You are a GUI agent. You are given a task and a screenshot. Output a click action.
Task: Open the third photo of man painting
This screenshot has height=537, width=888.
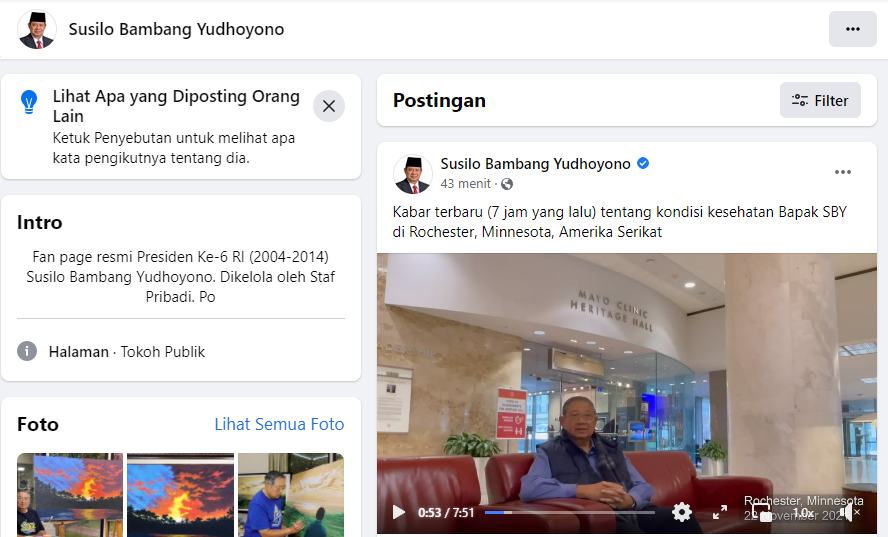[290, 494]
